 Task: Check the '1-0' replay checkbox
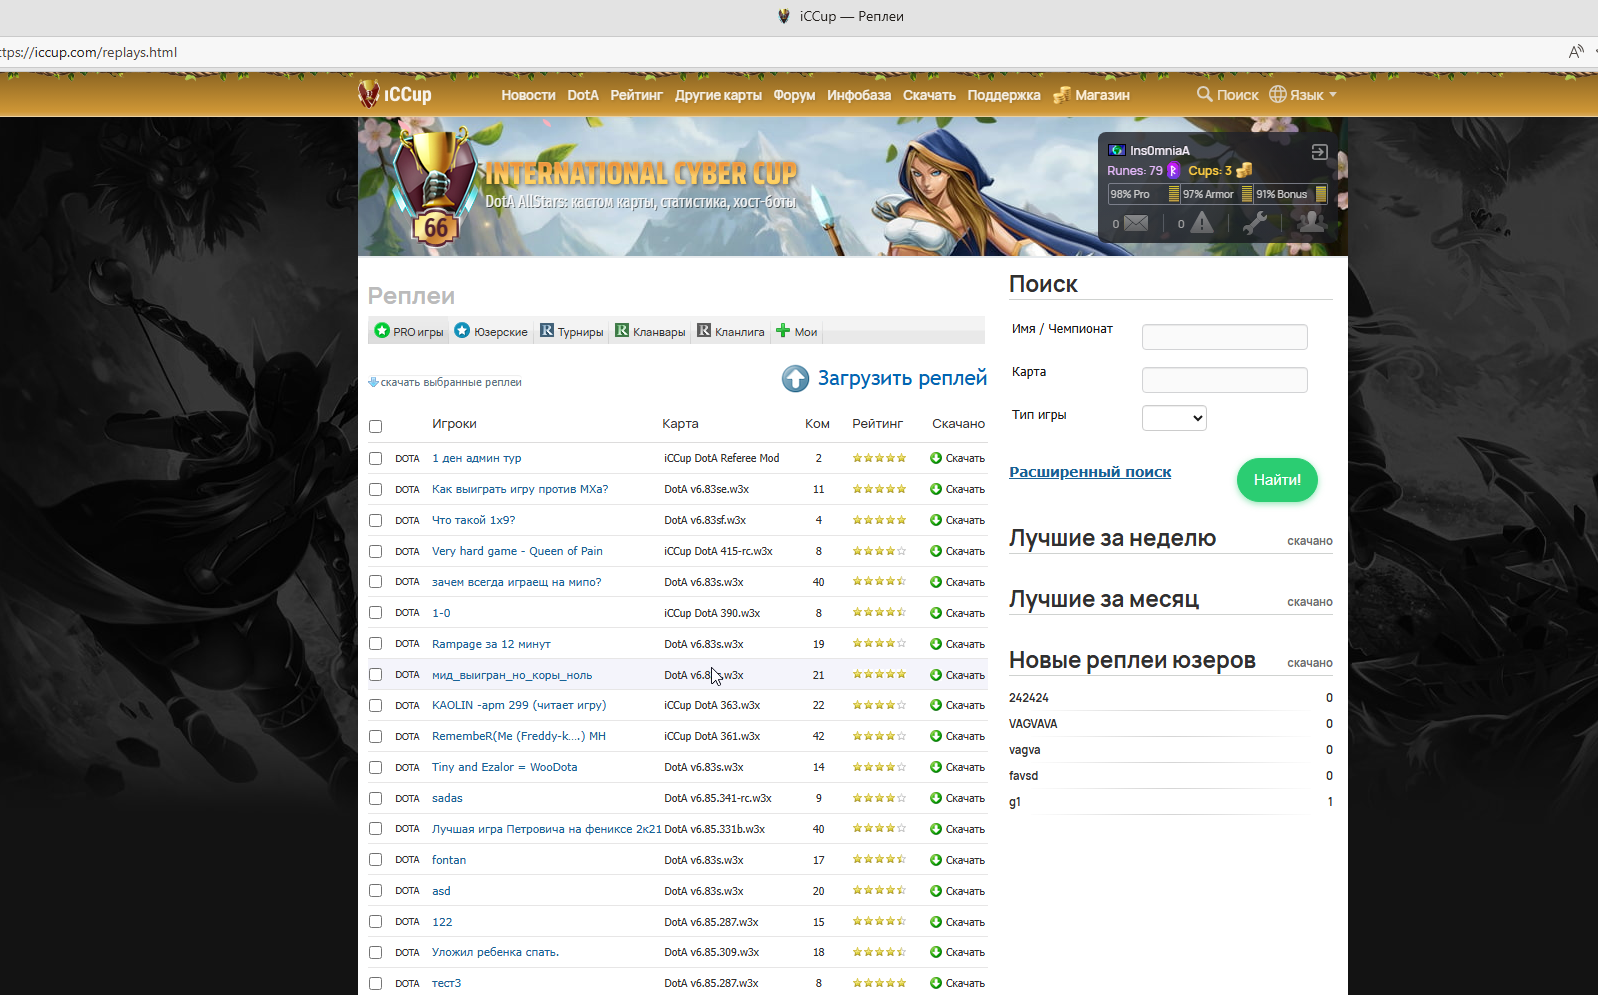pos(375,613)
